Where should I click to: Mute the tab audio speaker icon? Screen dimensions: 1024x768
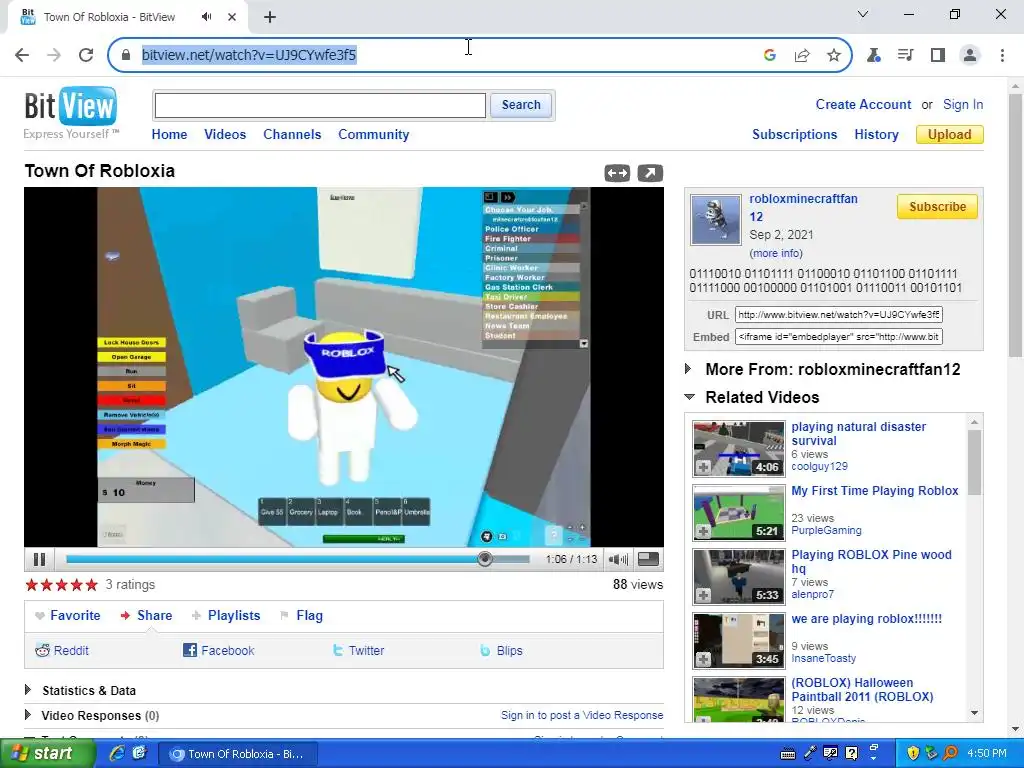point(207,17)
